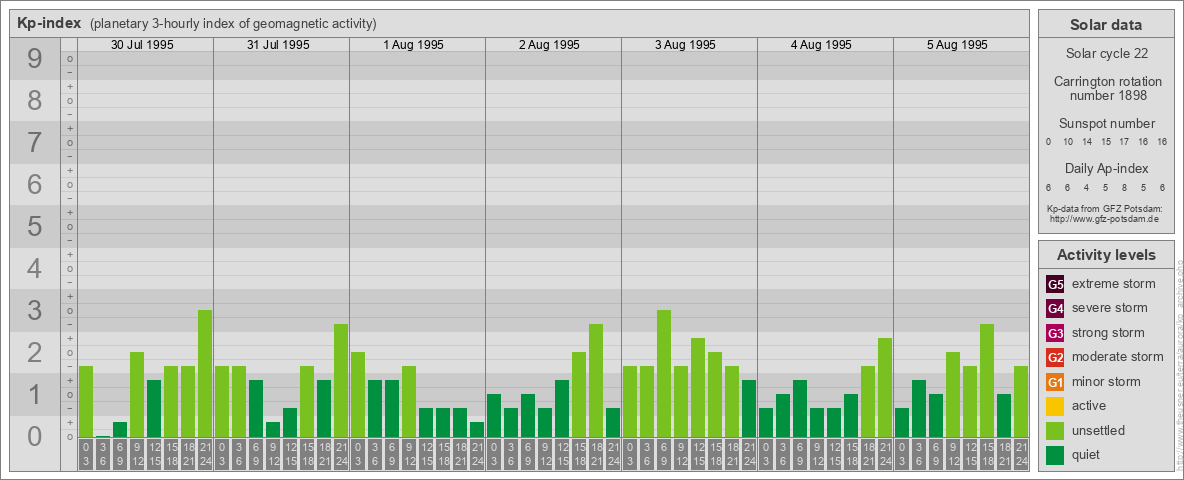Click the sunspot number value 17
This screenshot has width=1184, height=480.
point(1125,142)
